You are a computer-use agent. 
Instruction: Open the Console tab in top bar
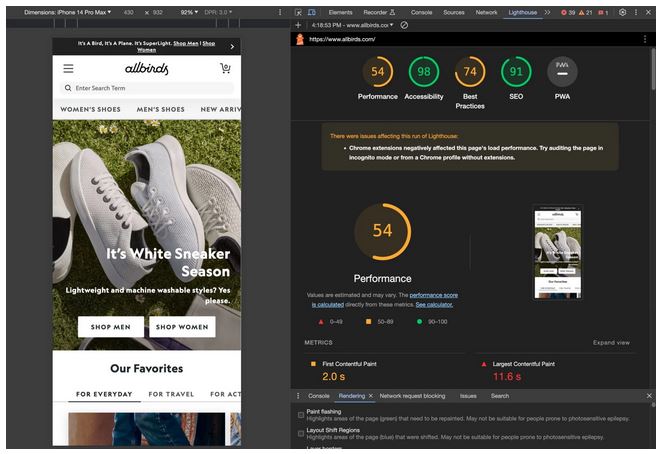pos(422,12)
